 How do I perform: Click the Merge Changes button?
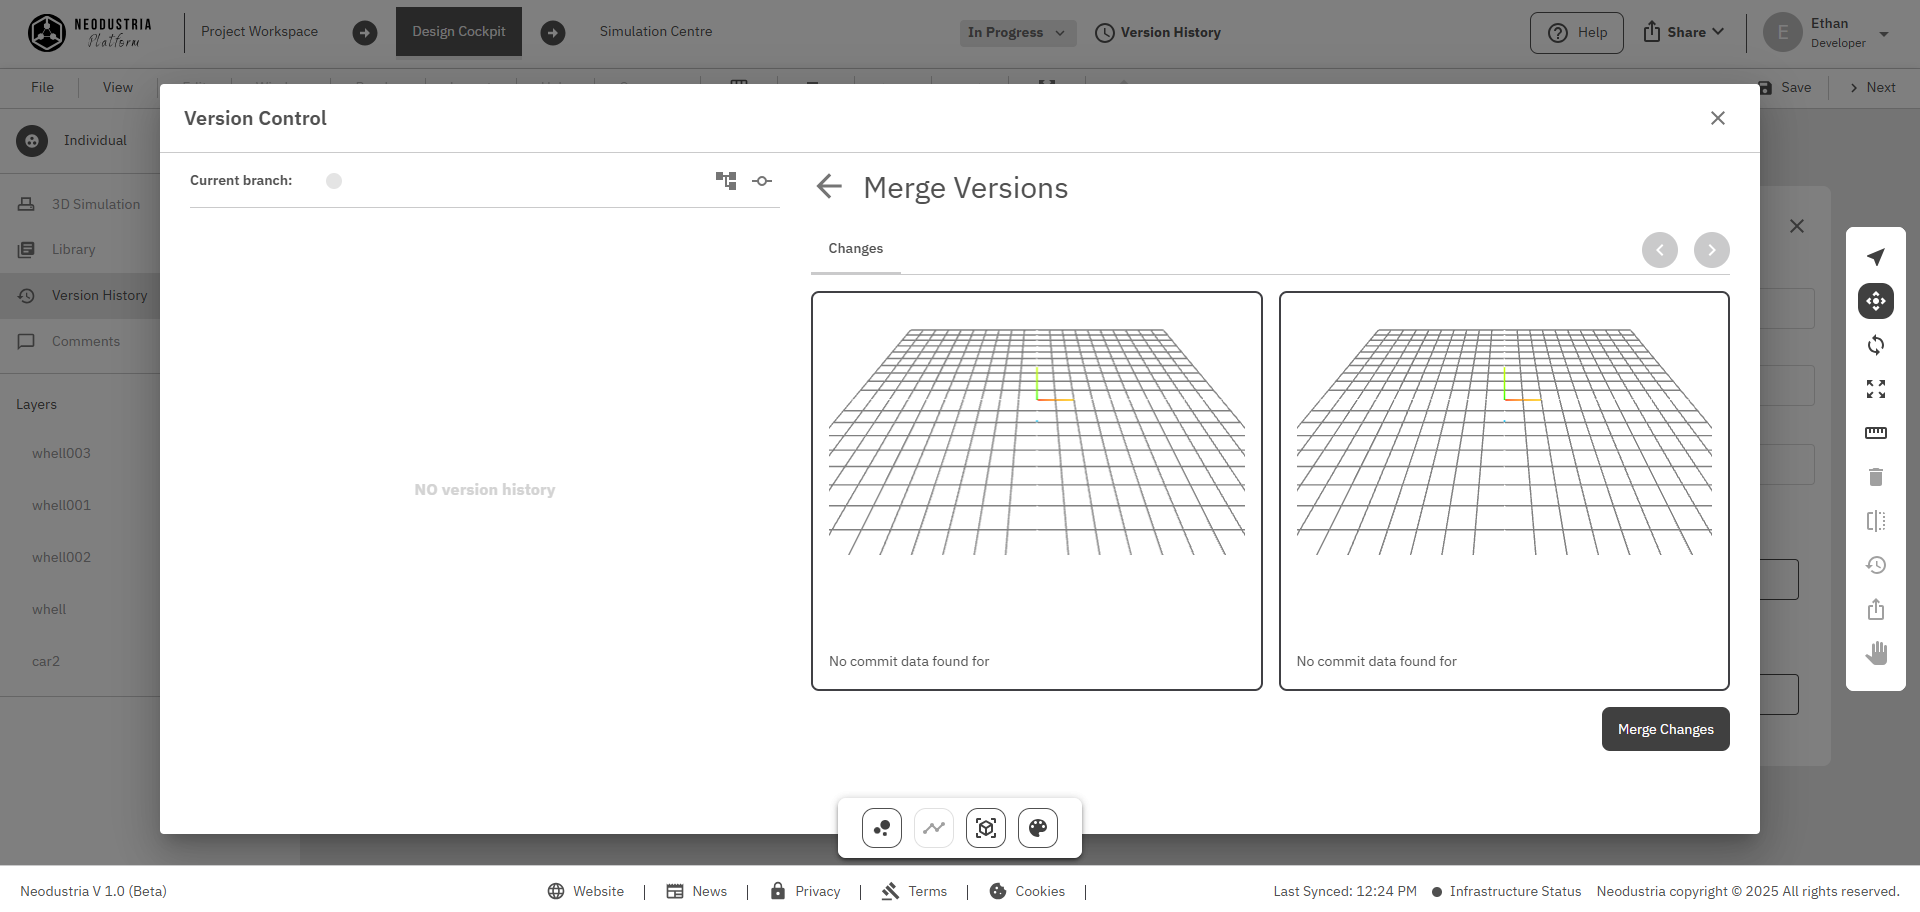click(x=1665, y=729)
